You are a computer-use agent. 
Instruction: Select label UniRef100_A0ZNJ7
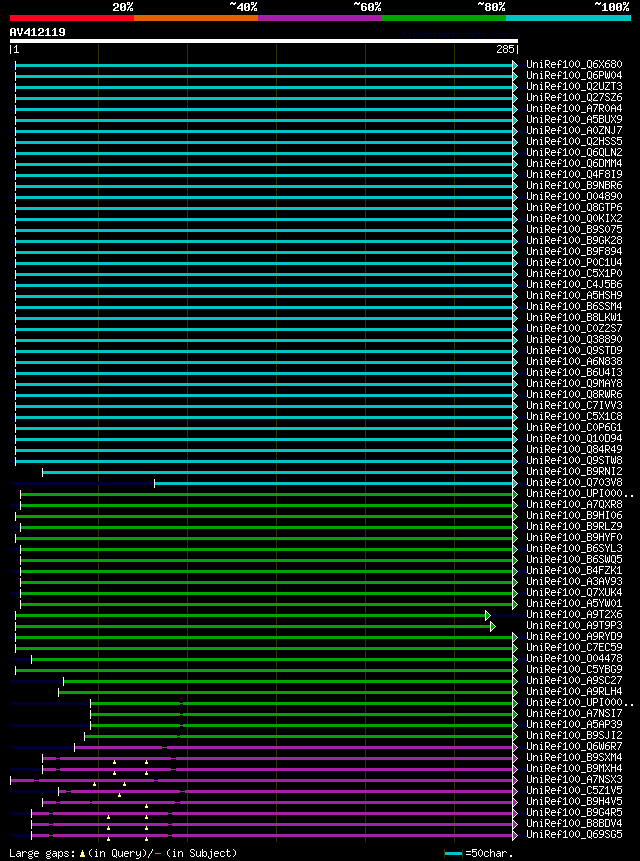tap(574, 131)
